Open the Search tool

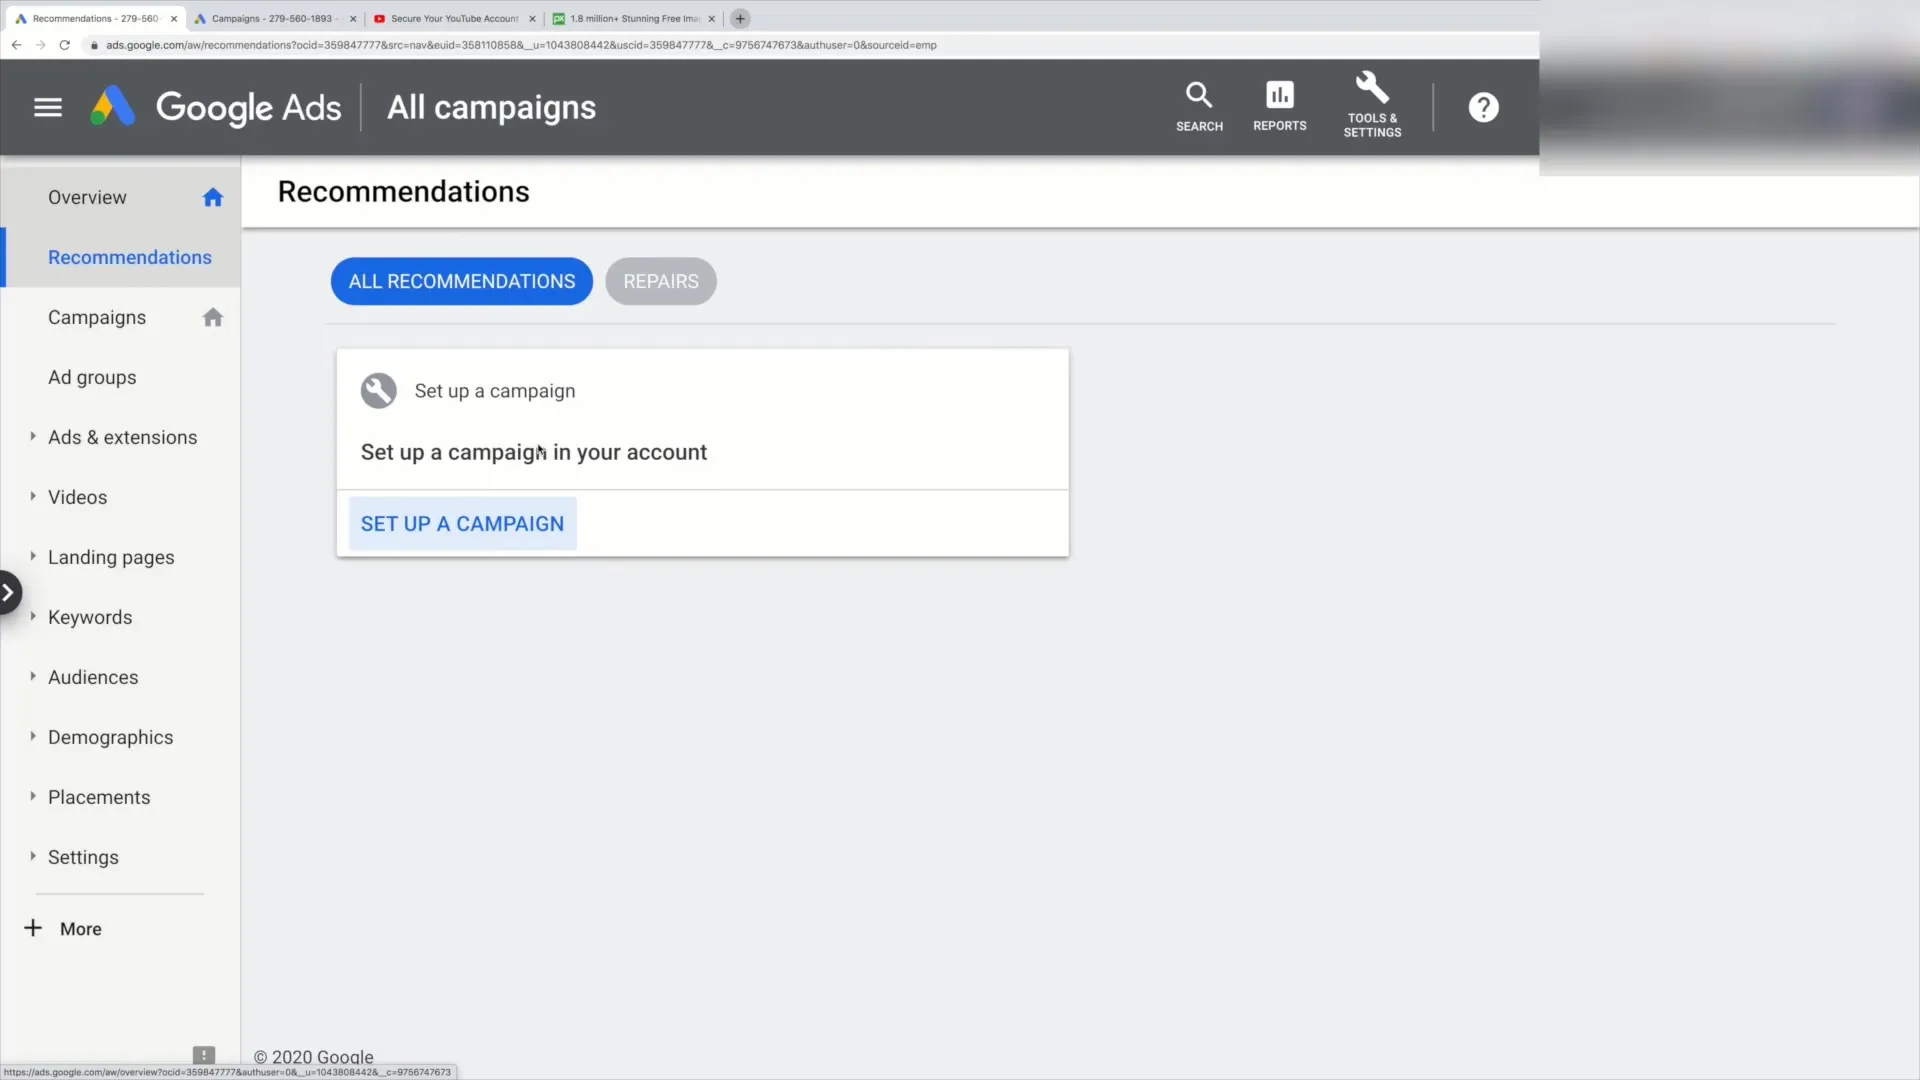pos(1199,105)
